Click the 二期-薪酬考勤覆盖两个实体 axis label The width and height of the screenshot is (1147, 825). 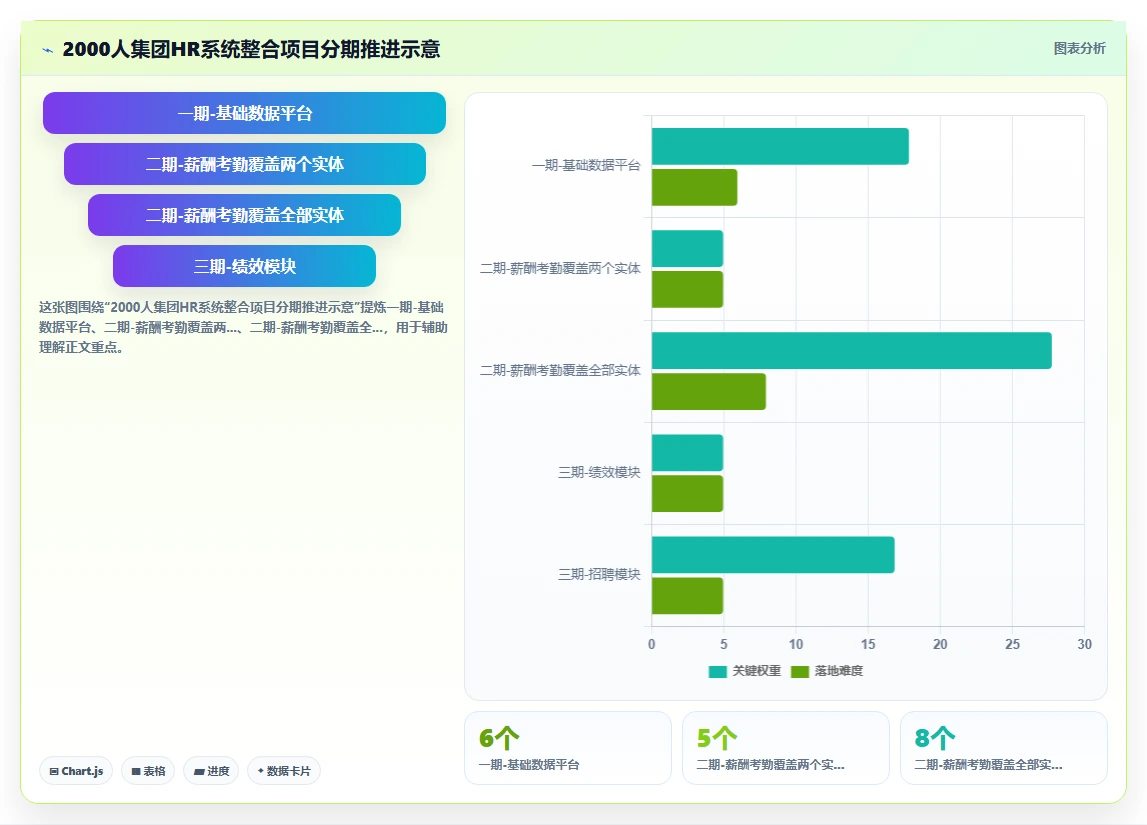pyautogui.click(x=560, y=268)
